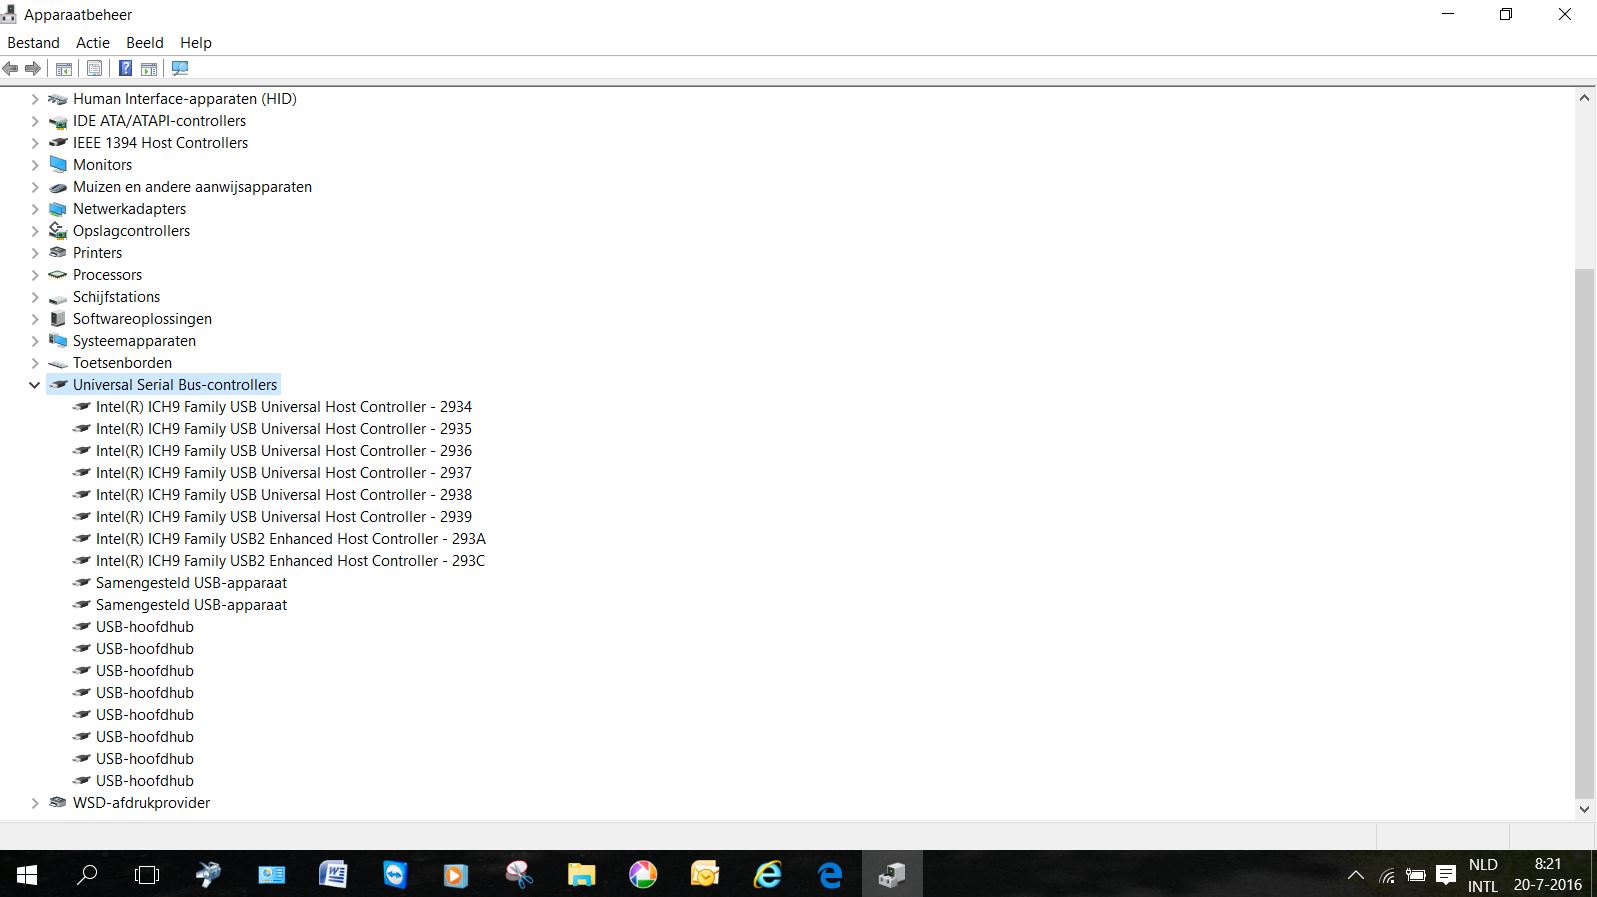1597x897 pixels.
Task: Click the scrollbar down arrow
Action: pyautogui.click(x=1584, y=809)
